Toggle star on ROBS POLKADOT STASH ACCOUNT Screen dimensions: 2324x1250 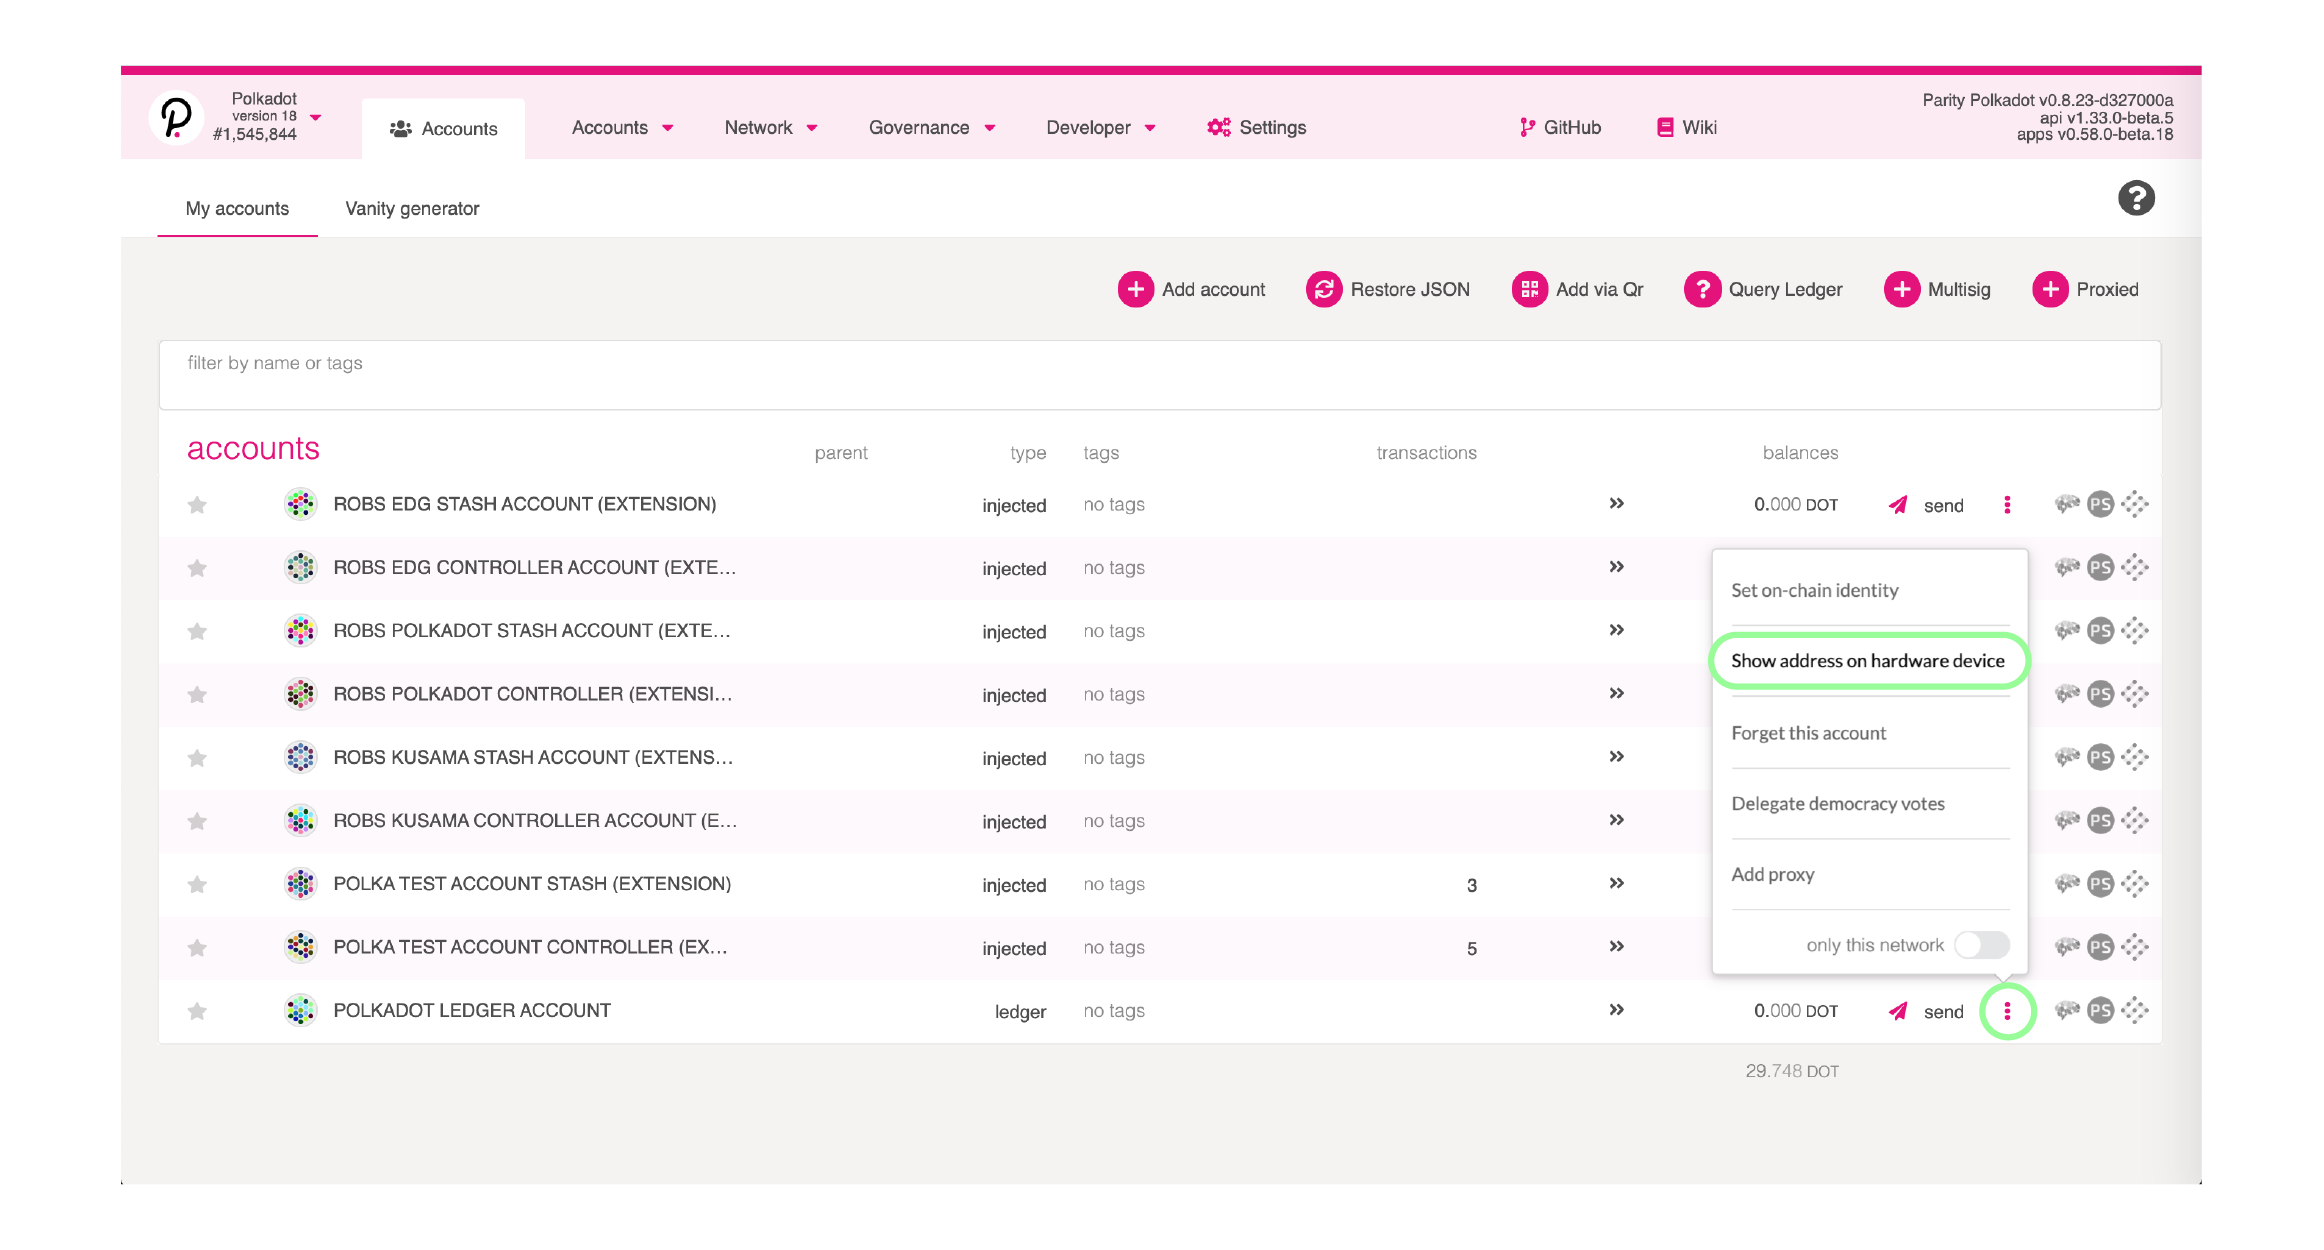[197, 631]
